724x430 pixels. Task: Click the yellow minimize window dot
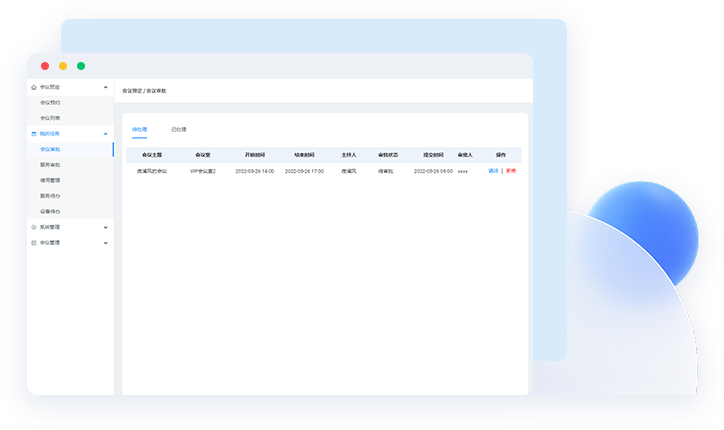pos(63,66)
